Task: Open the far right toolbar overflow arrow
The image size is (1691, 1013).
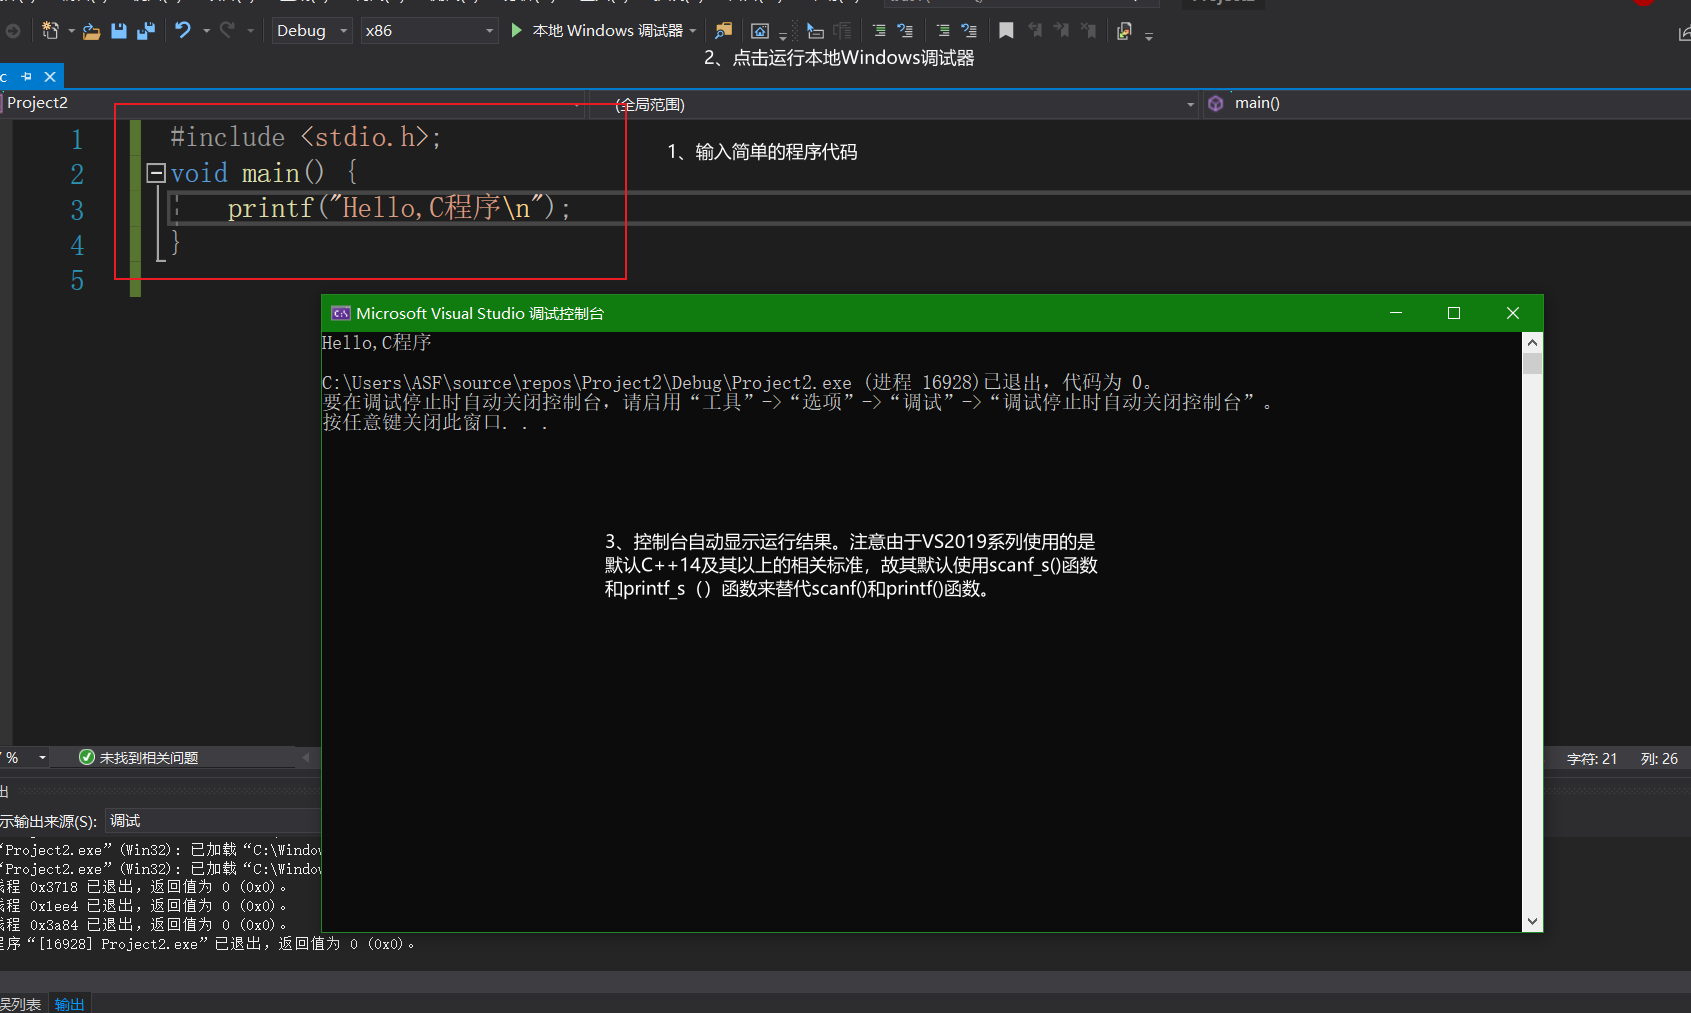Action: coord(1149,35)
